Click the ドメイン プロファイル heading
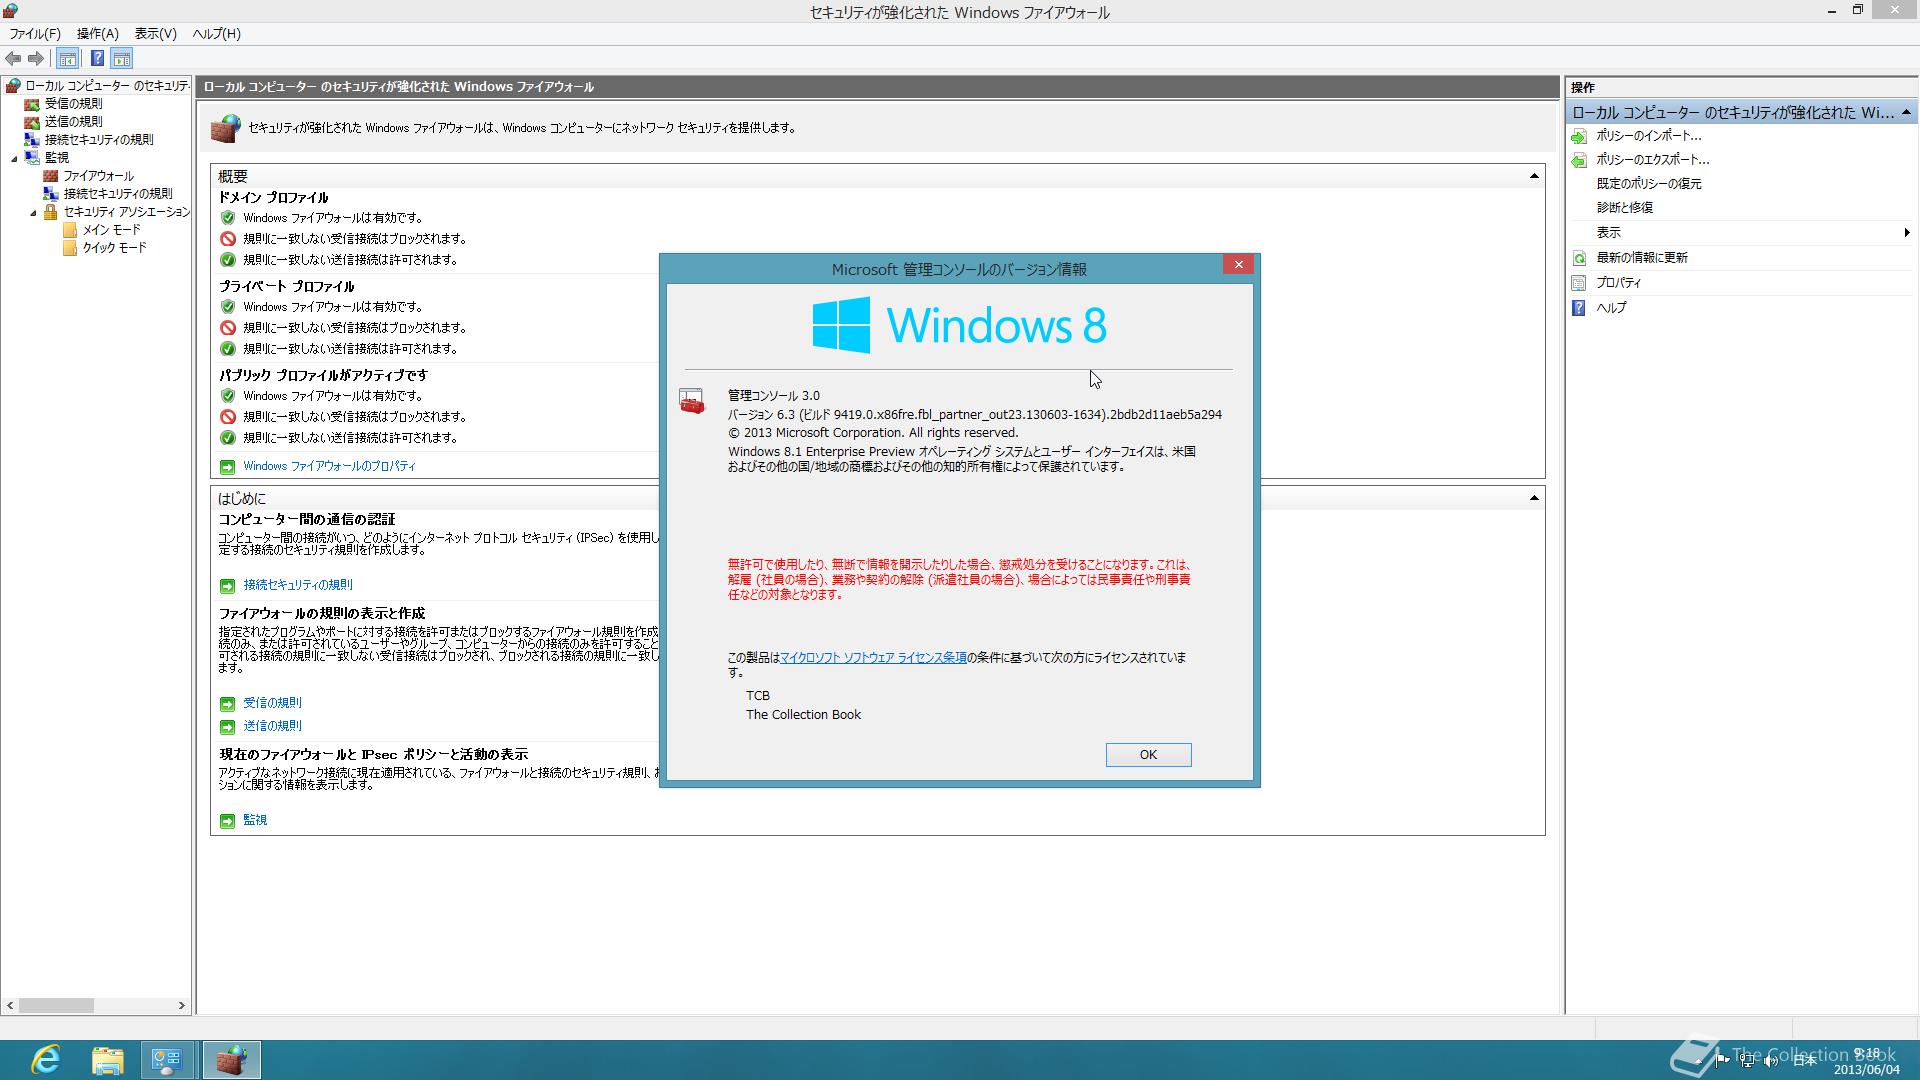 coord(274,198)
